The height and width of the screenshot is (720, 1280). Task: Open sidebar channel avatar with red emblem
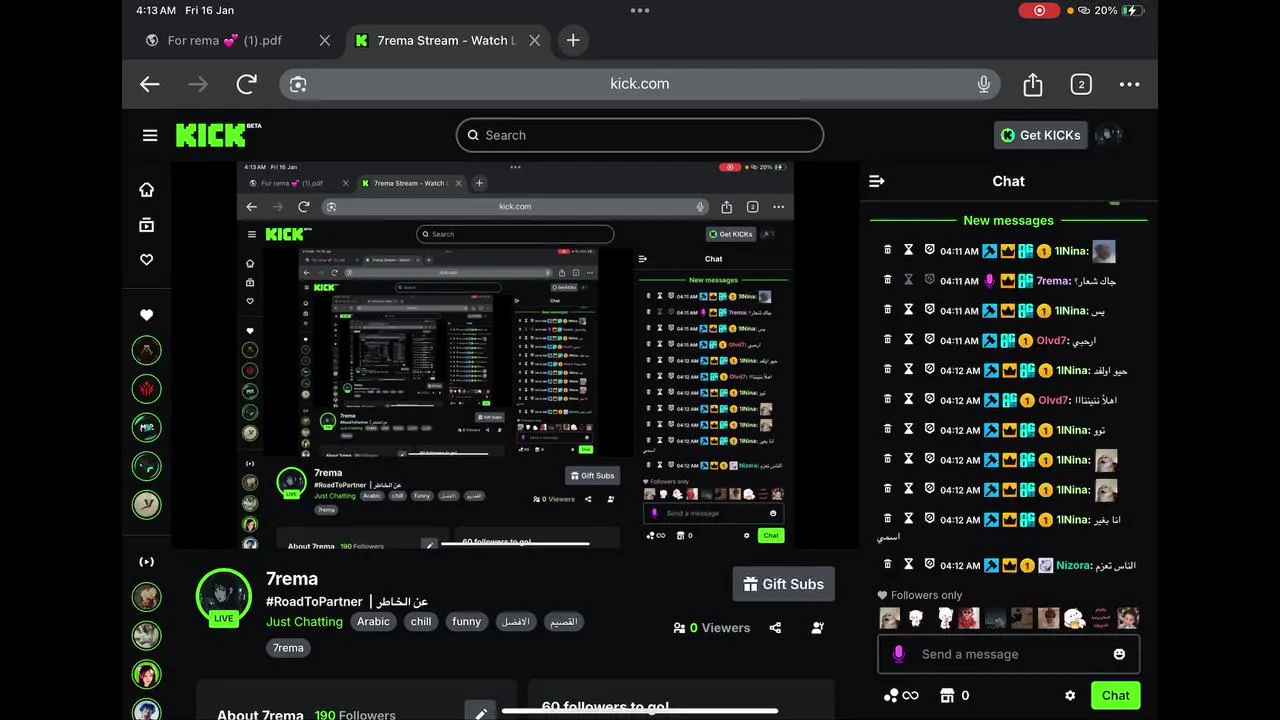click(x=147, y=388)
